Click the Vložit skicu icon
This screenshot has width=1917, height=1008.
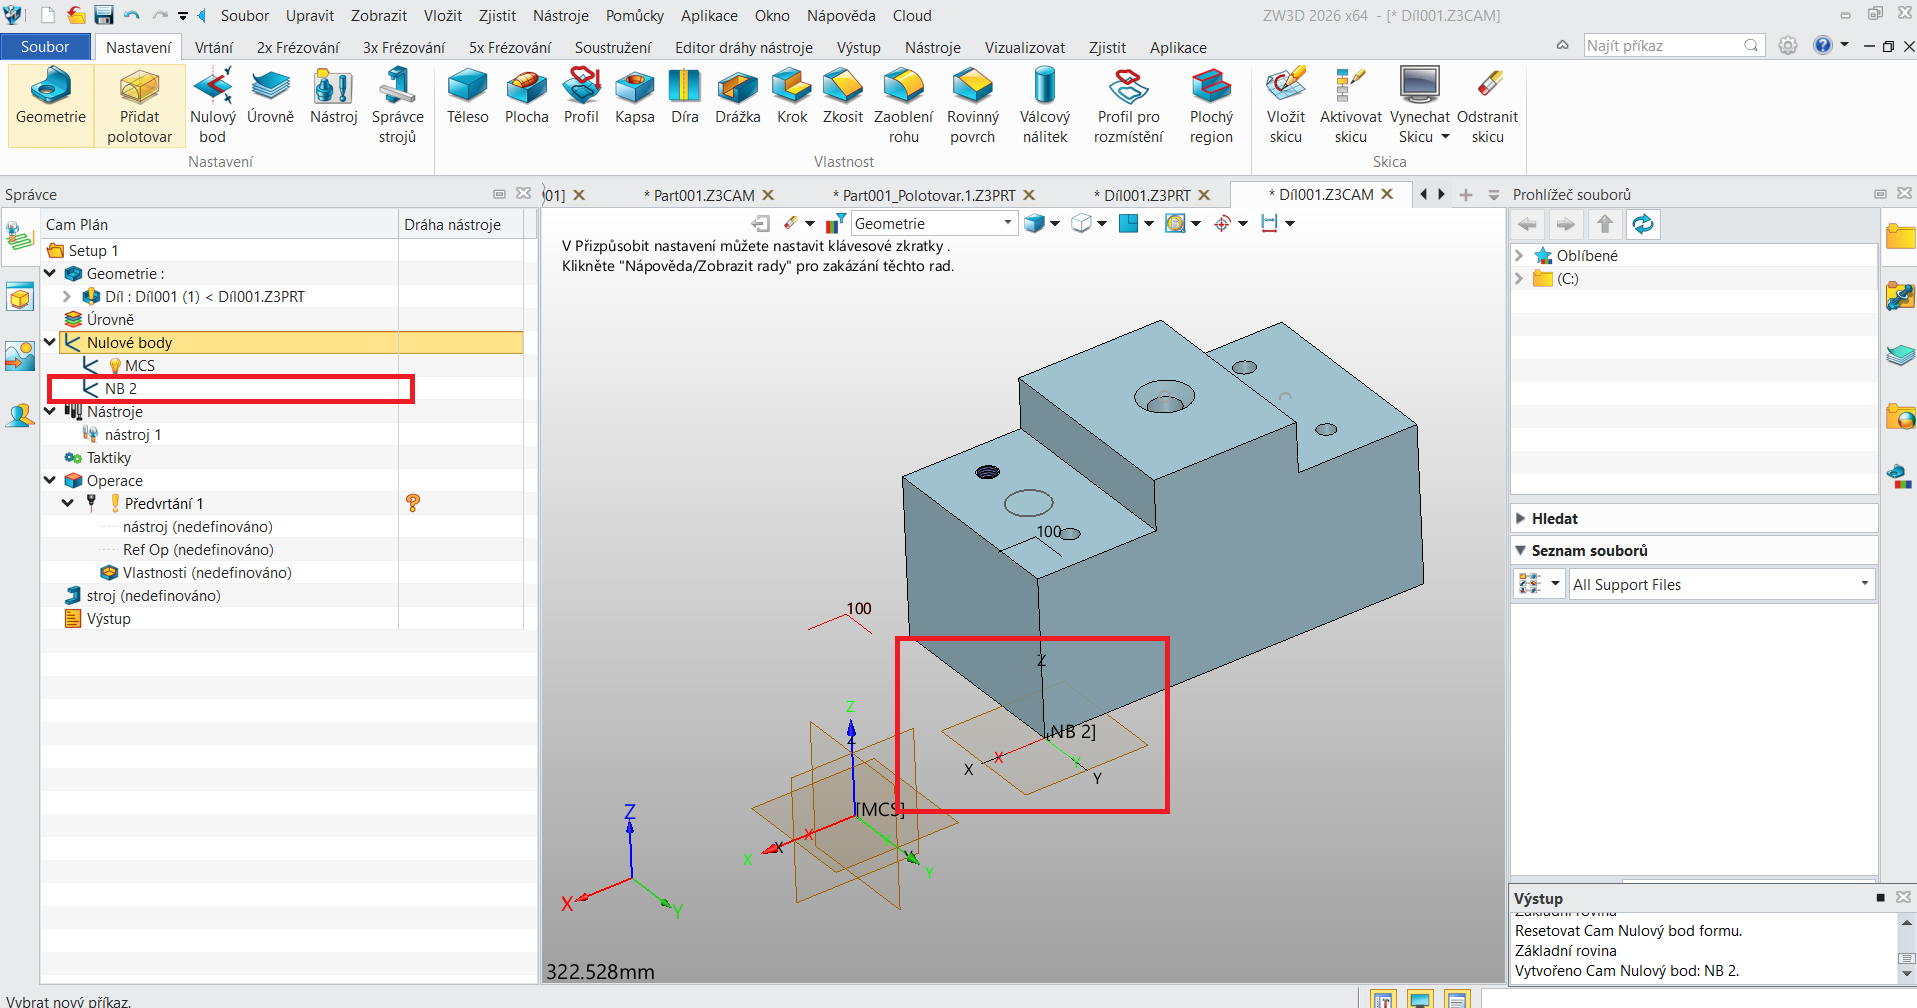pyautogui.click(x=1286, y=105)
